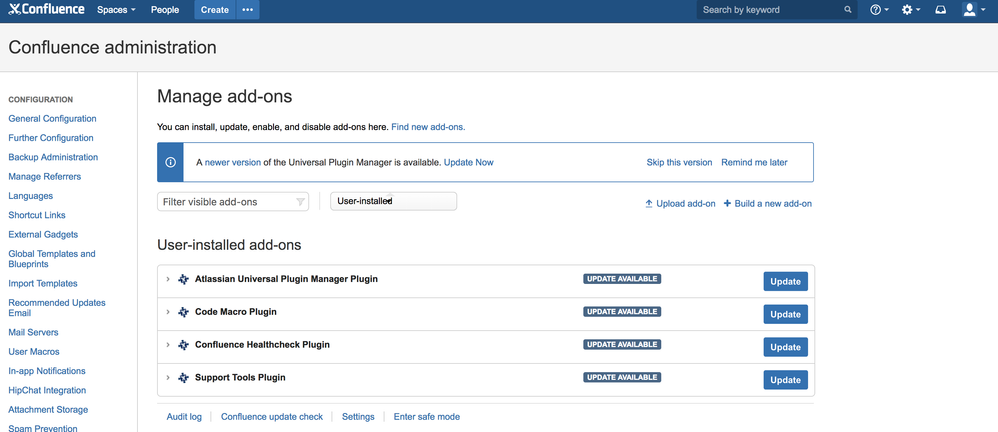Click the Filter visible add-ons field
This screenshot has width=998, height=432.
[233, 202]
